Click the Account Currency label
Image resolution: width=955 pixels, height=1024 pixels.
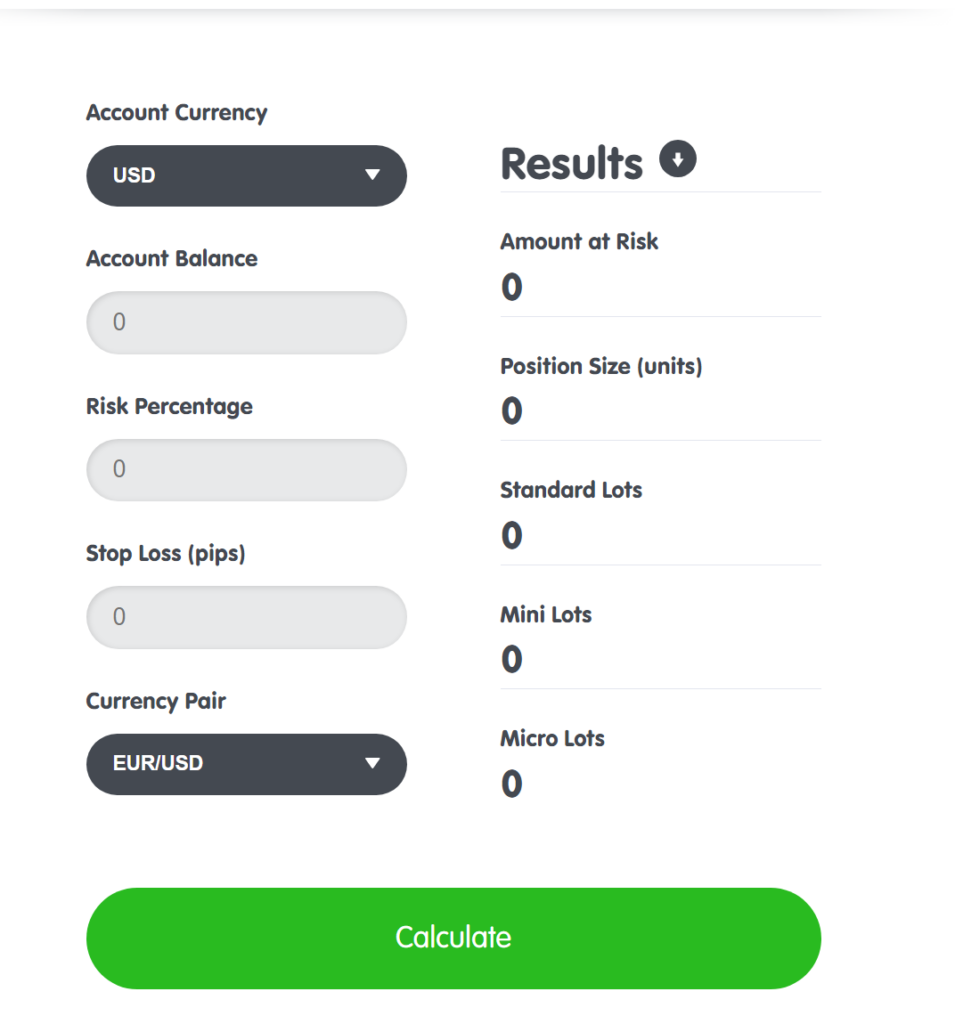tap(177, 113)
